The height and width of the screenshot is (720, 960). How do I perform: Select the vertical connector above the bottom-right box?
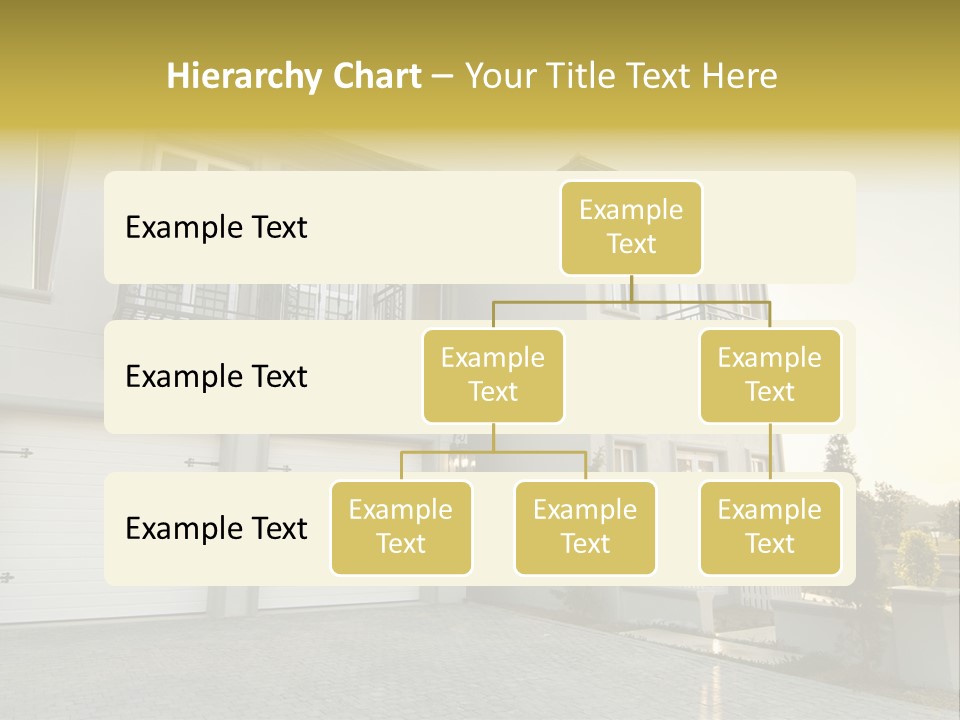[770, 452]
